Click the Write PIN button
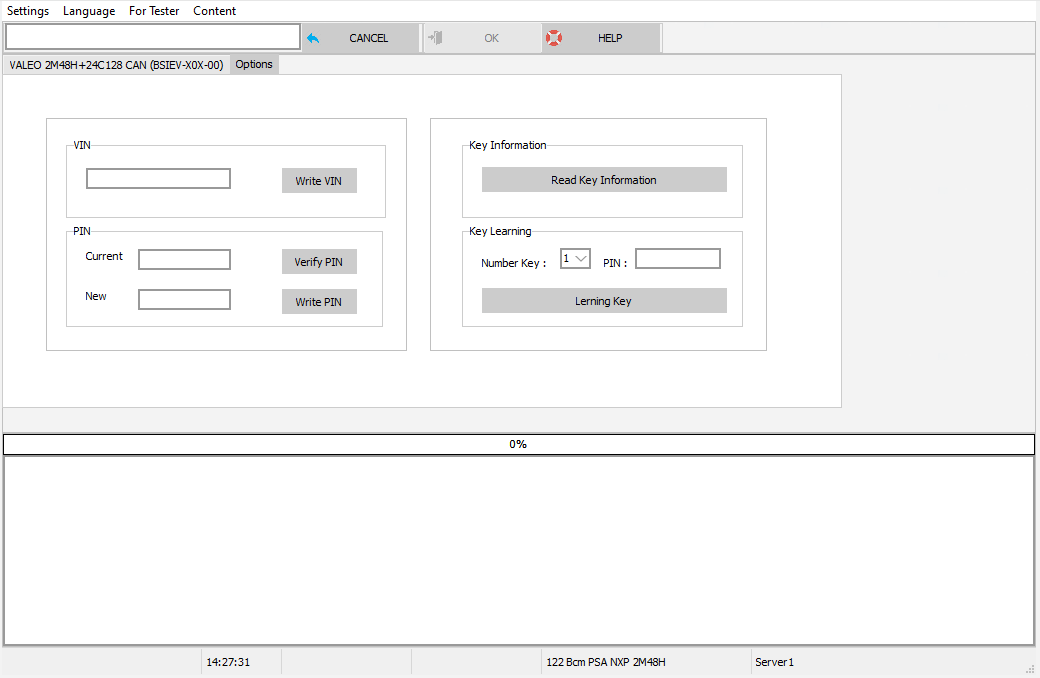 [x=319, y=301]
